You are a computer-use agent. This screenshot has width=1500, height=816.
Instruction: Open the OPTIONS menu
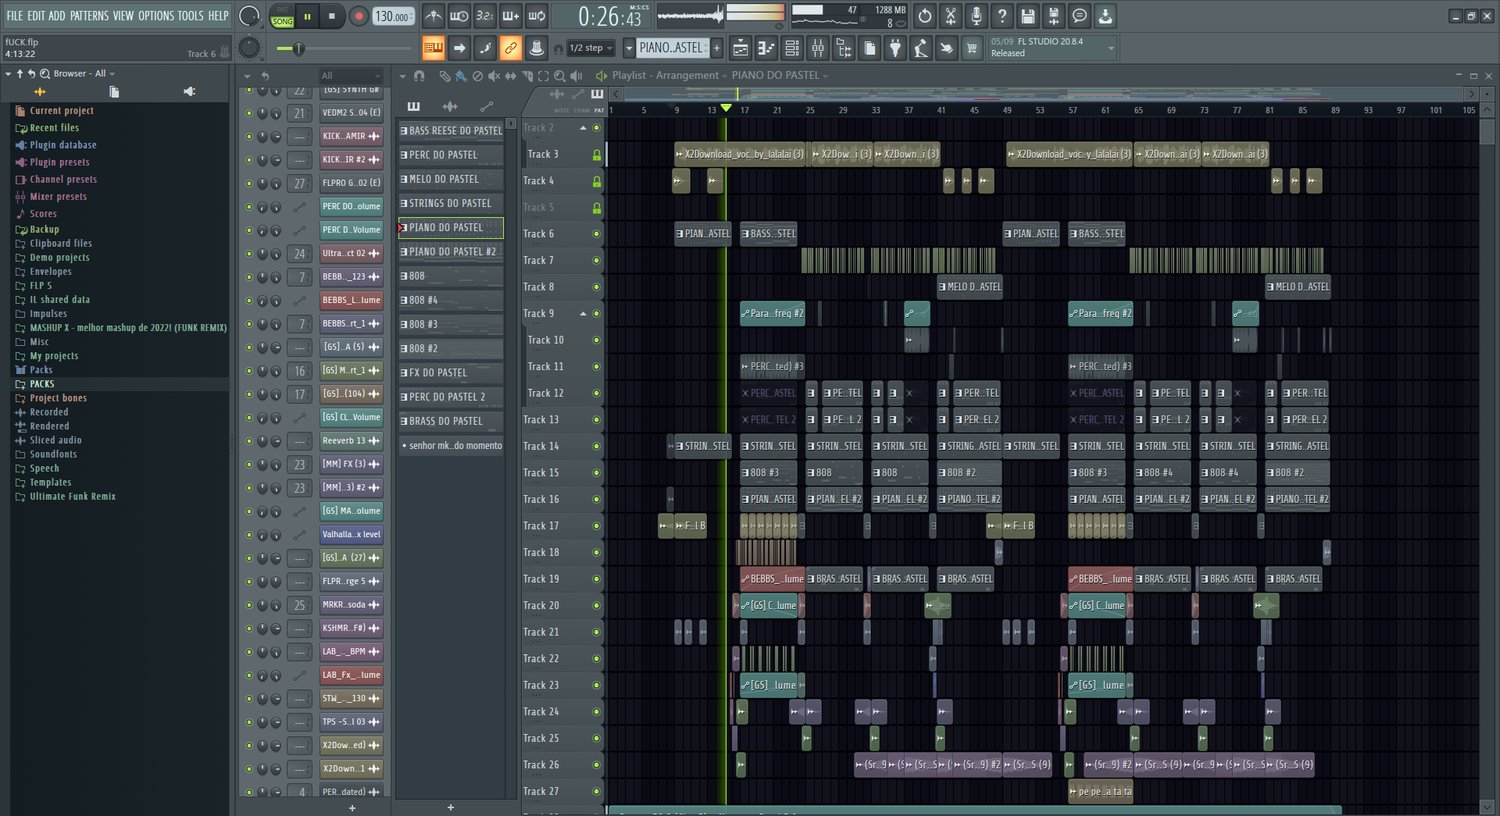[156, 16]
